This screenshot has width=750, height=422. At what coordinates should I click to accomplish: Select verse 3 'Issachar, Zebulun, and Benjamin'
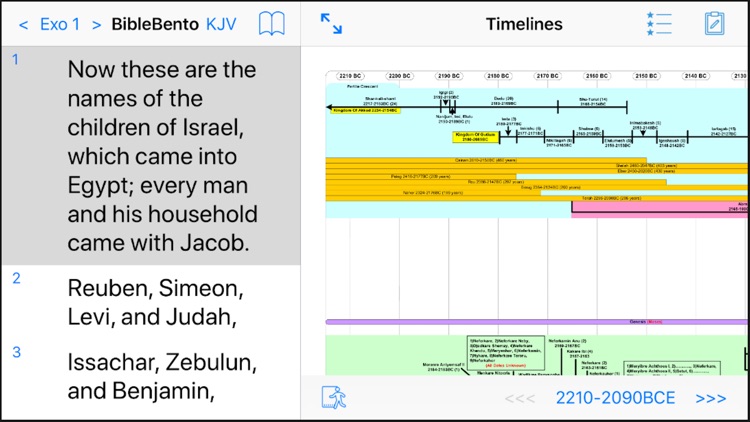(x=162, y=377)
